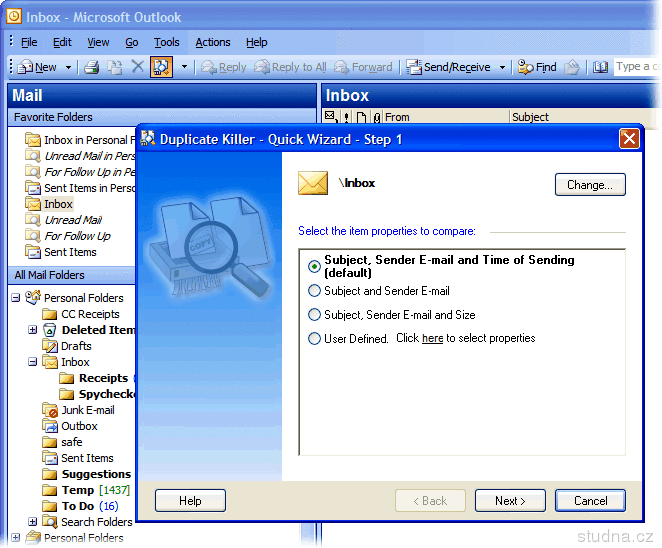This screenshot has width=662, height=548.
Task: Click the Forward toolbar button
Action: 363,67
